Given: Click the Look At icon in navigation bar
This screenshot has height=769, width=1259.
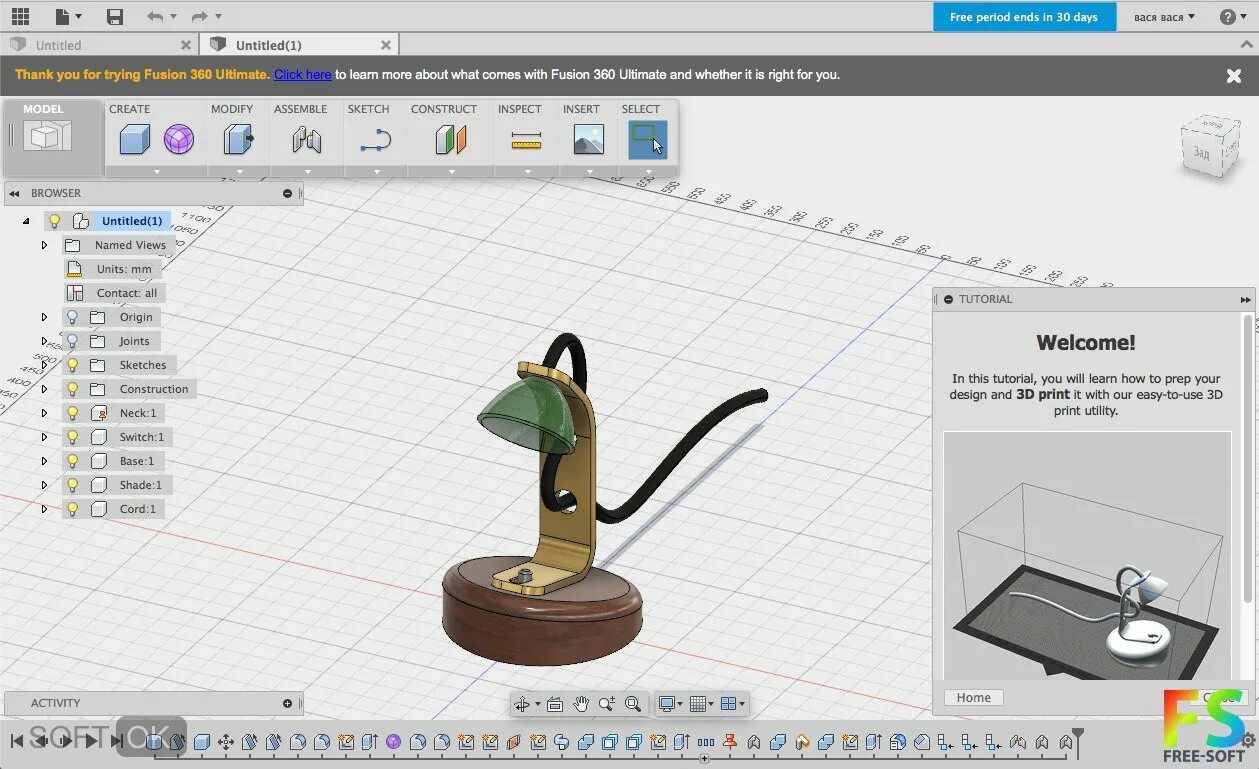Looking at the screenshot, I should click(x=555, y=705).
